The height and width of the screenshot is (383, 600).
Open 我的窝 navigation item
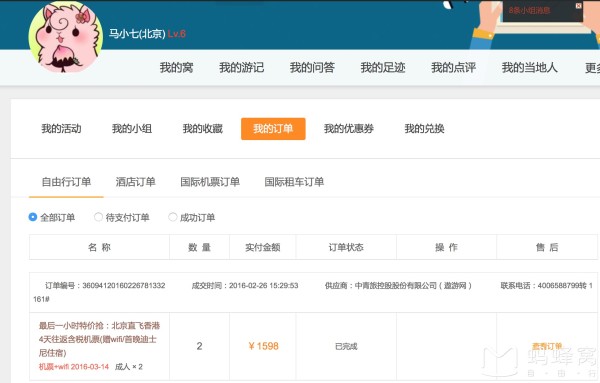[x=176, y=68]
